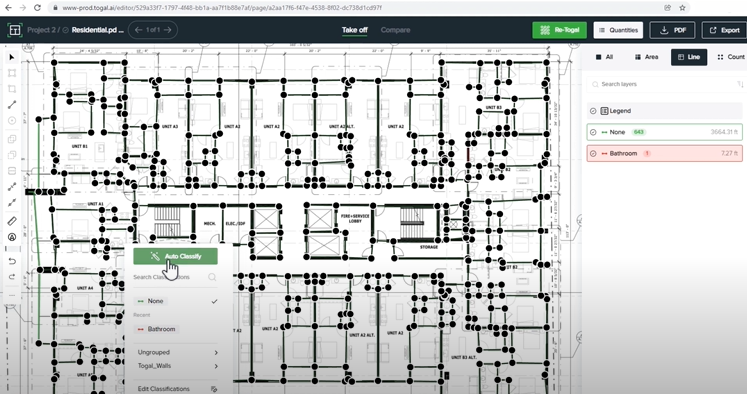The image size is (747, 394).
Task: Filter layers by Count
Action: click(731, 57)
